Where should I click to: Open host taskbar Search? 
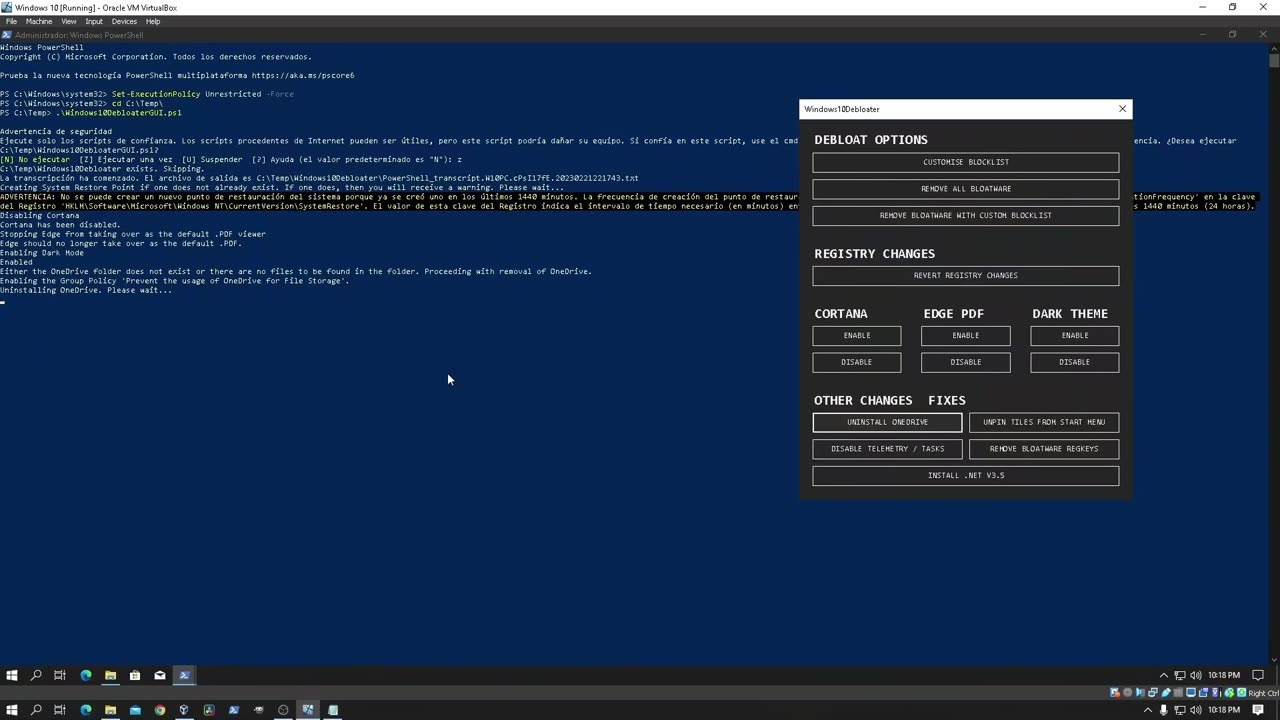tap(36, 710)
